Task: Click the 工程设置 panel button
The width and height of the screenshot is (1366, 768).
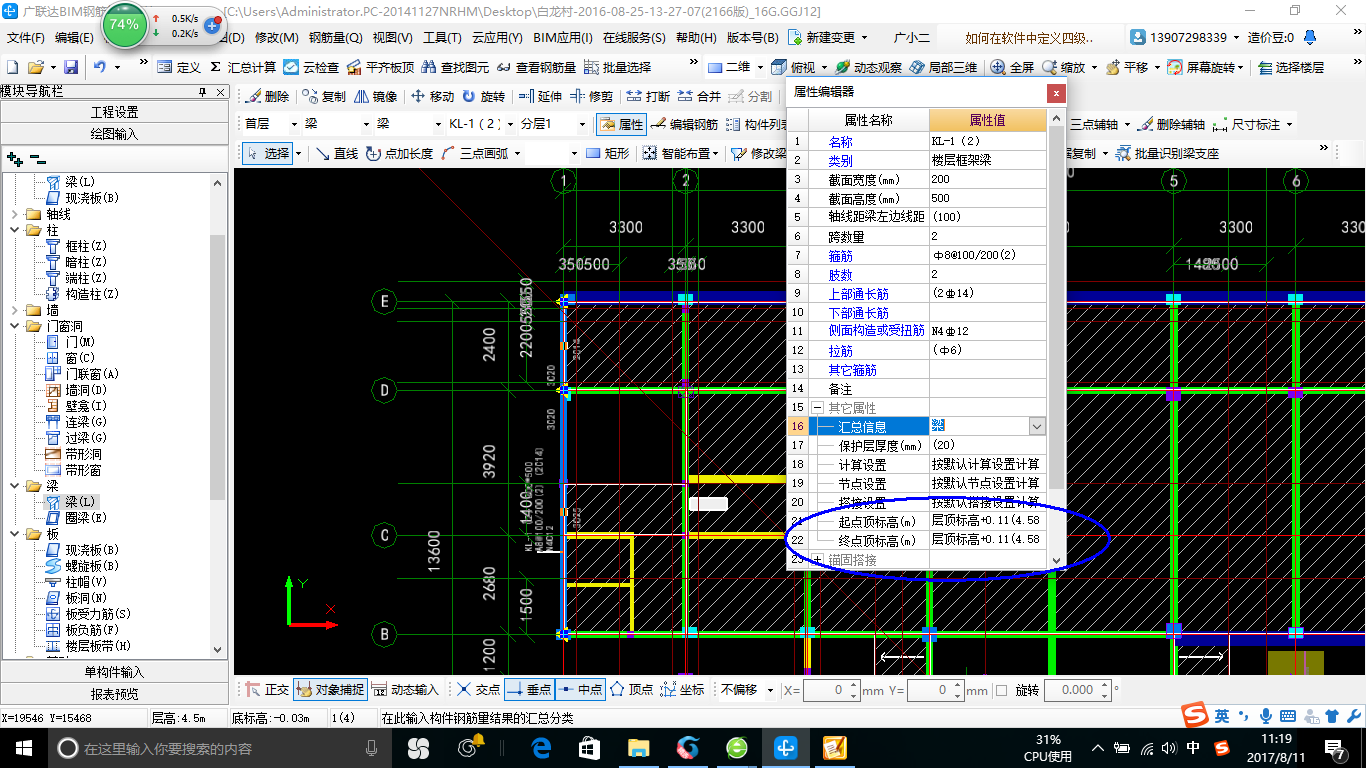Action: (114, 112)
